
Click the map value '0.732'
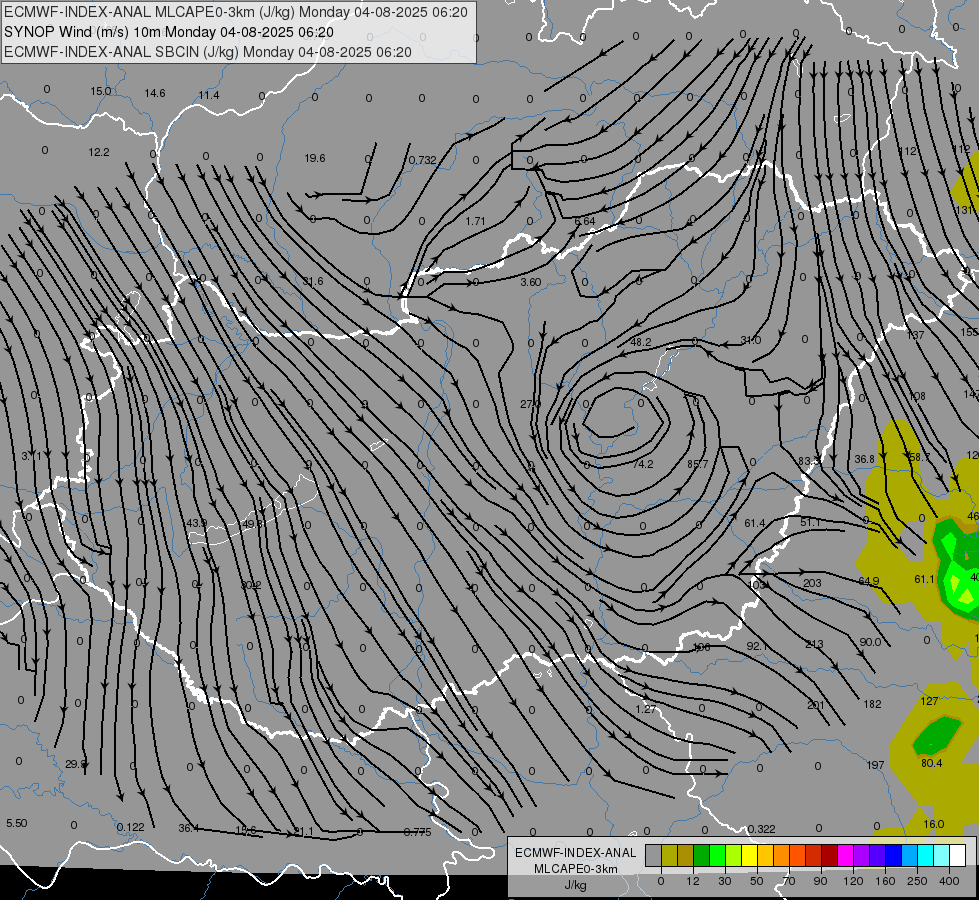coord(423,160)
